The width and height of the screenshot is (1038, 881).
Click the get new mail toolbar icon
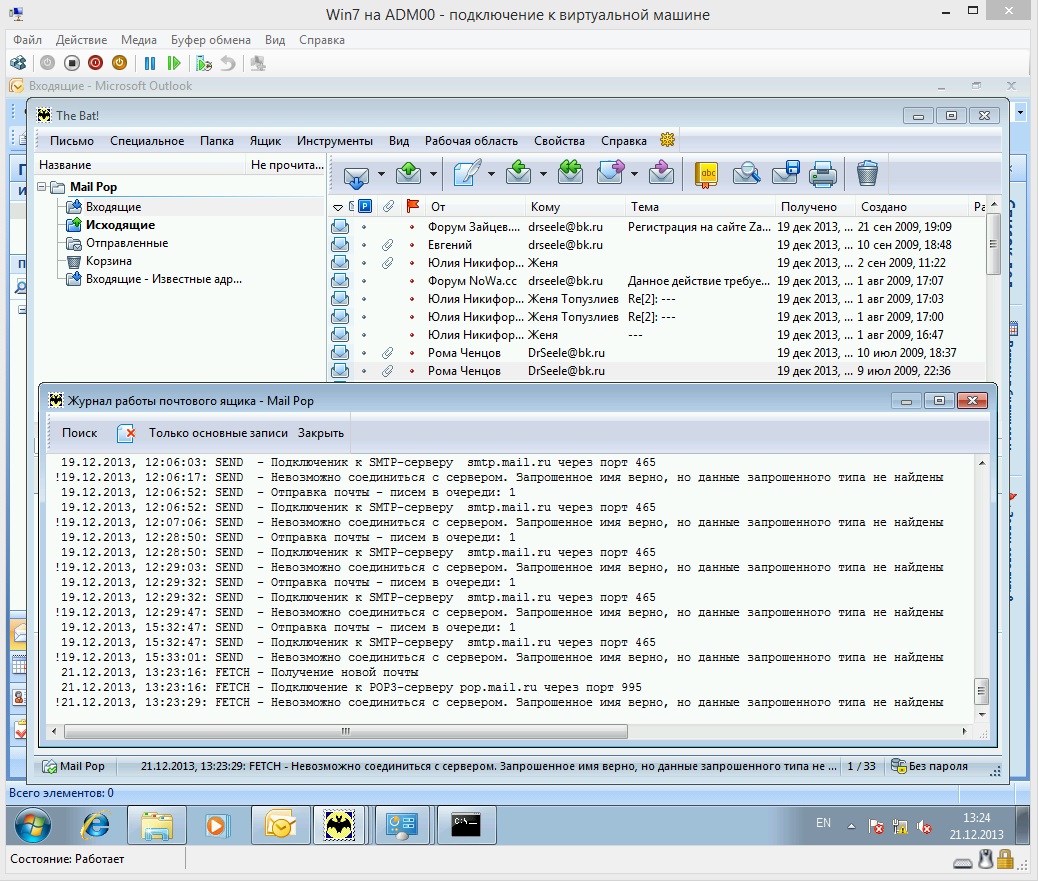(x=356, y=175)
